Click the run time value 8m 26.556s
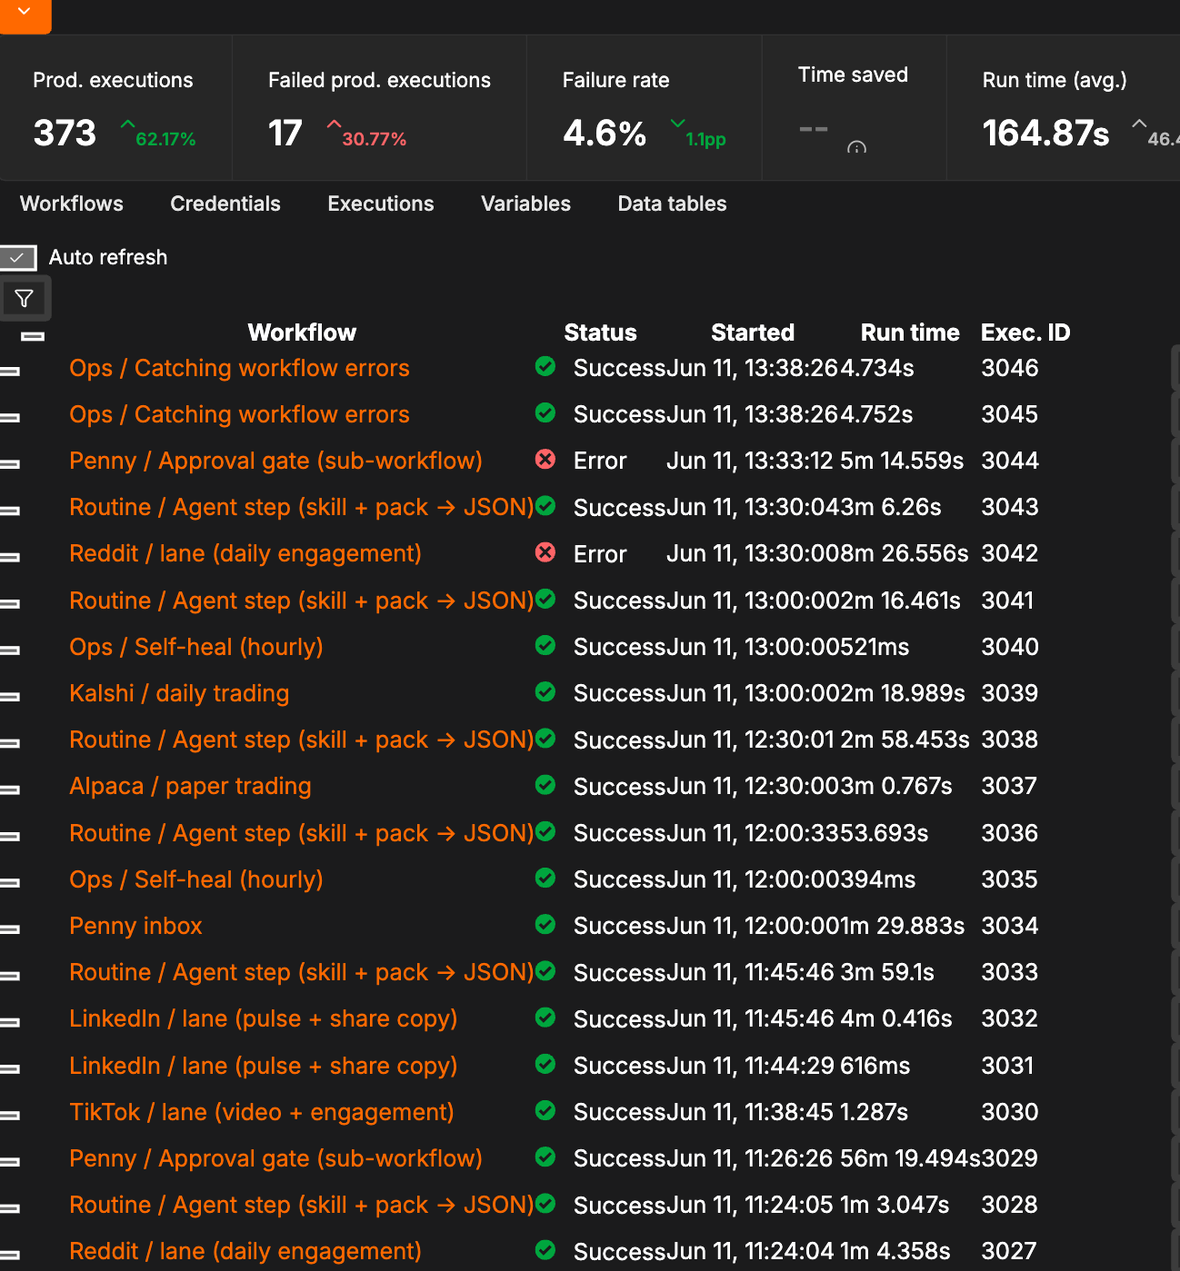This screenshot has height=1271, width=1180. point(904,554)
